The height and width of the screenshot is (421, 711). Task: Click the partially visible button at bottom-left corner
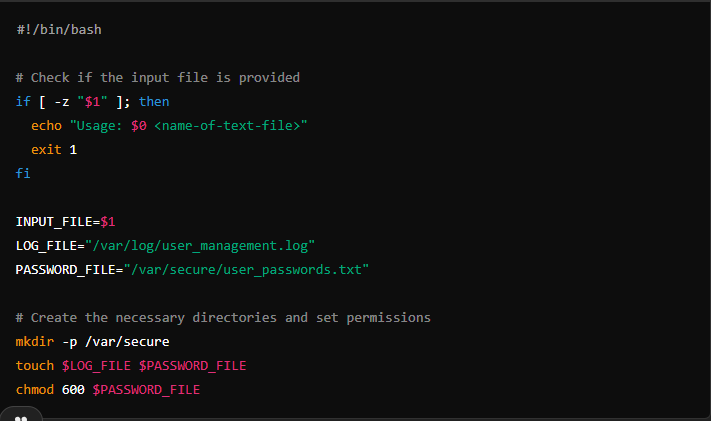click(x=20, y=415)
